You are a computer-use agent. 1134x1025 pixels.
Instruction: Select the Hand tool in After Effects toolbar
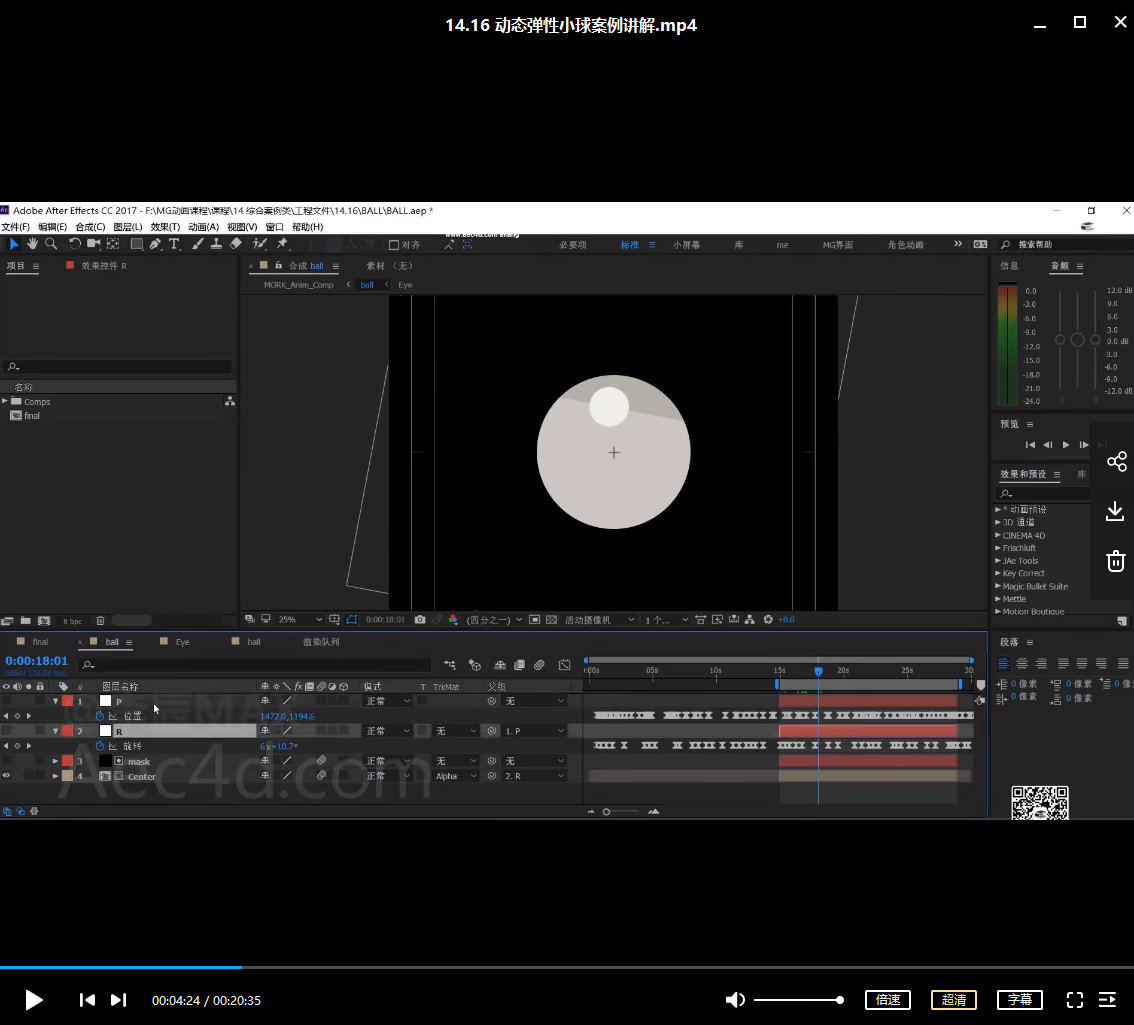point(32,244)
